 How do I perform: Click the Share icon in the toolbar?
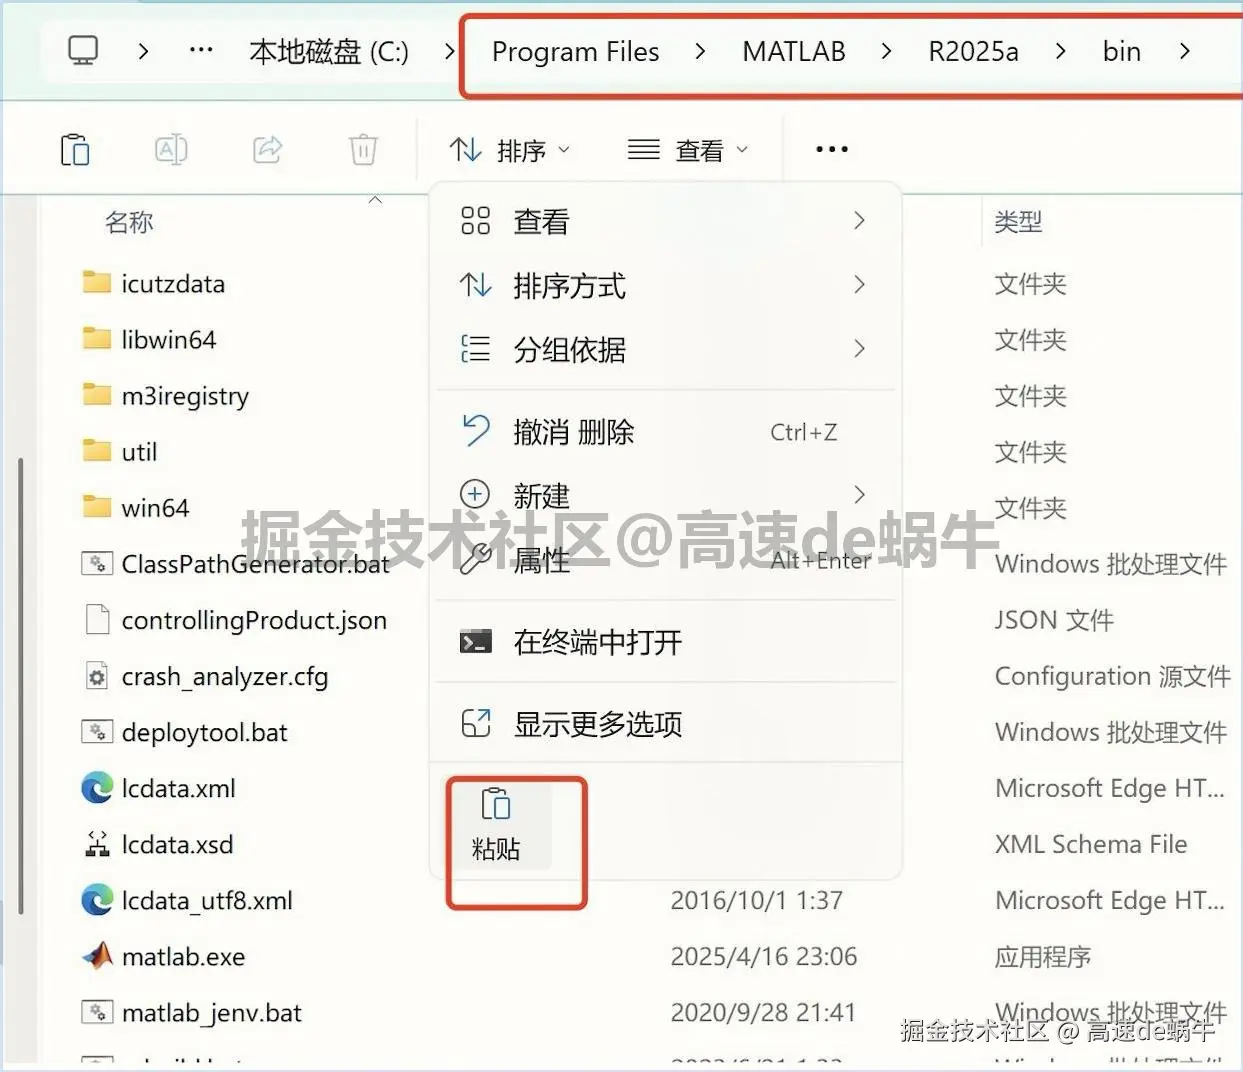266,148
